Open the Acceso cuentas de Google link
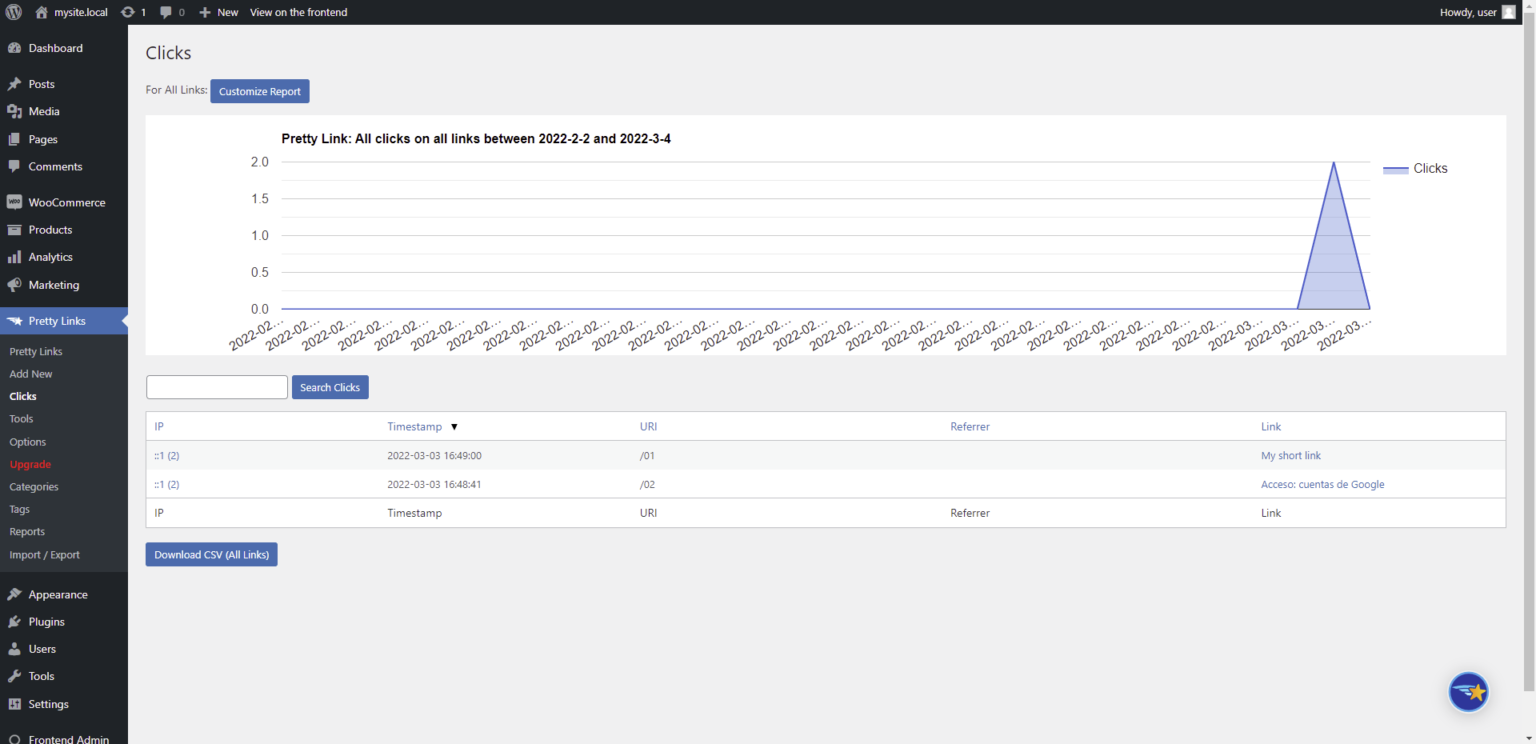The height and width of the screenshot is (744, 1536). pos(1322,484)
